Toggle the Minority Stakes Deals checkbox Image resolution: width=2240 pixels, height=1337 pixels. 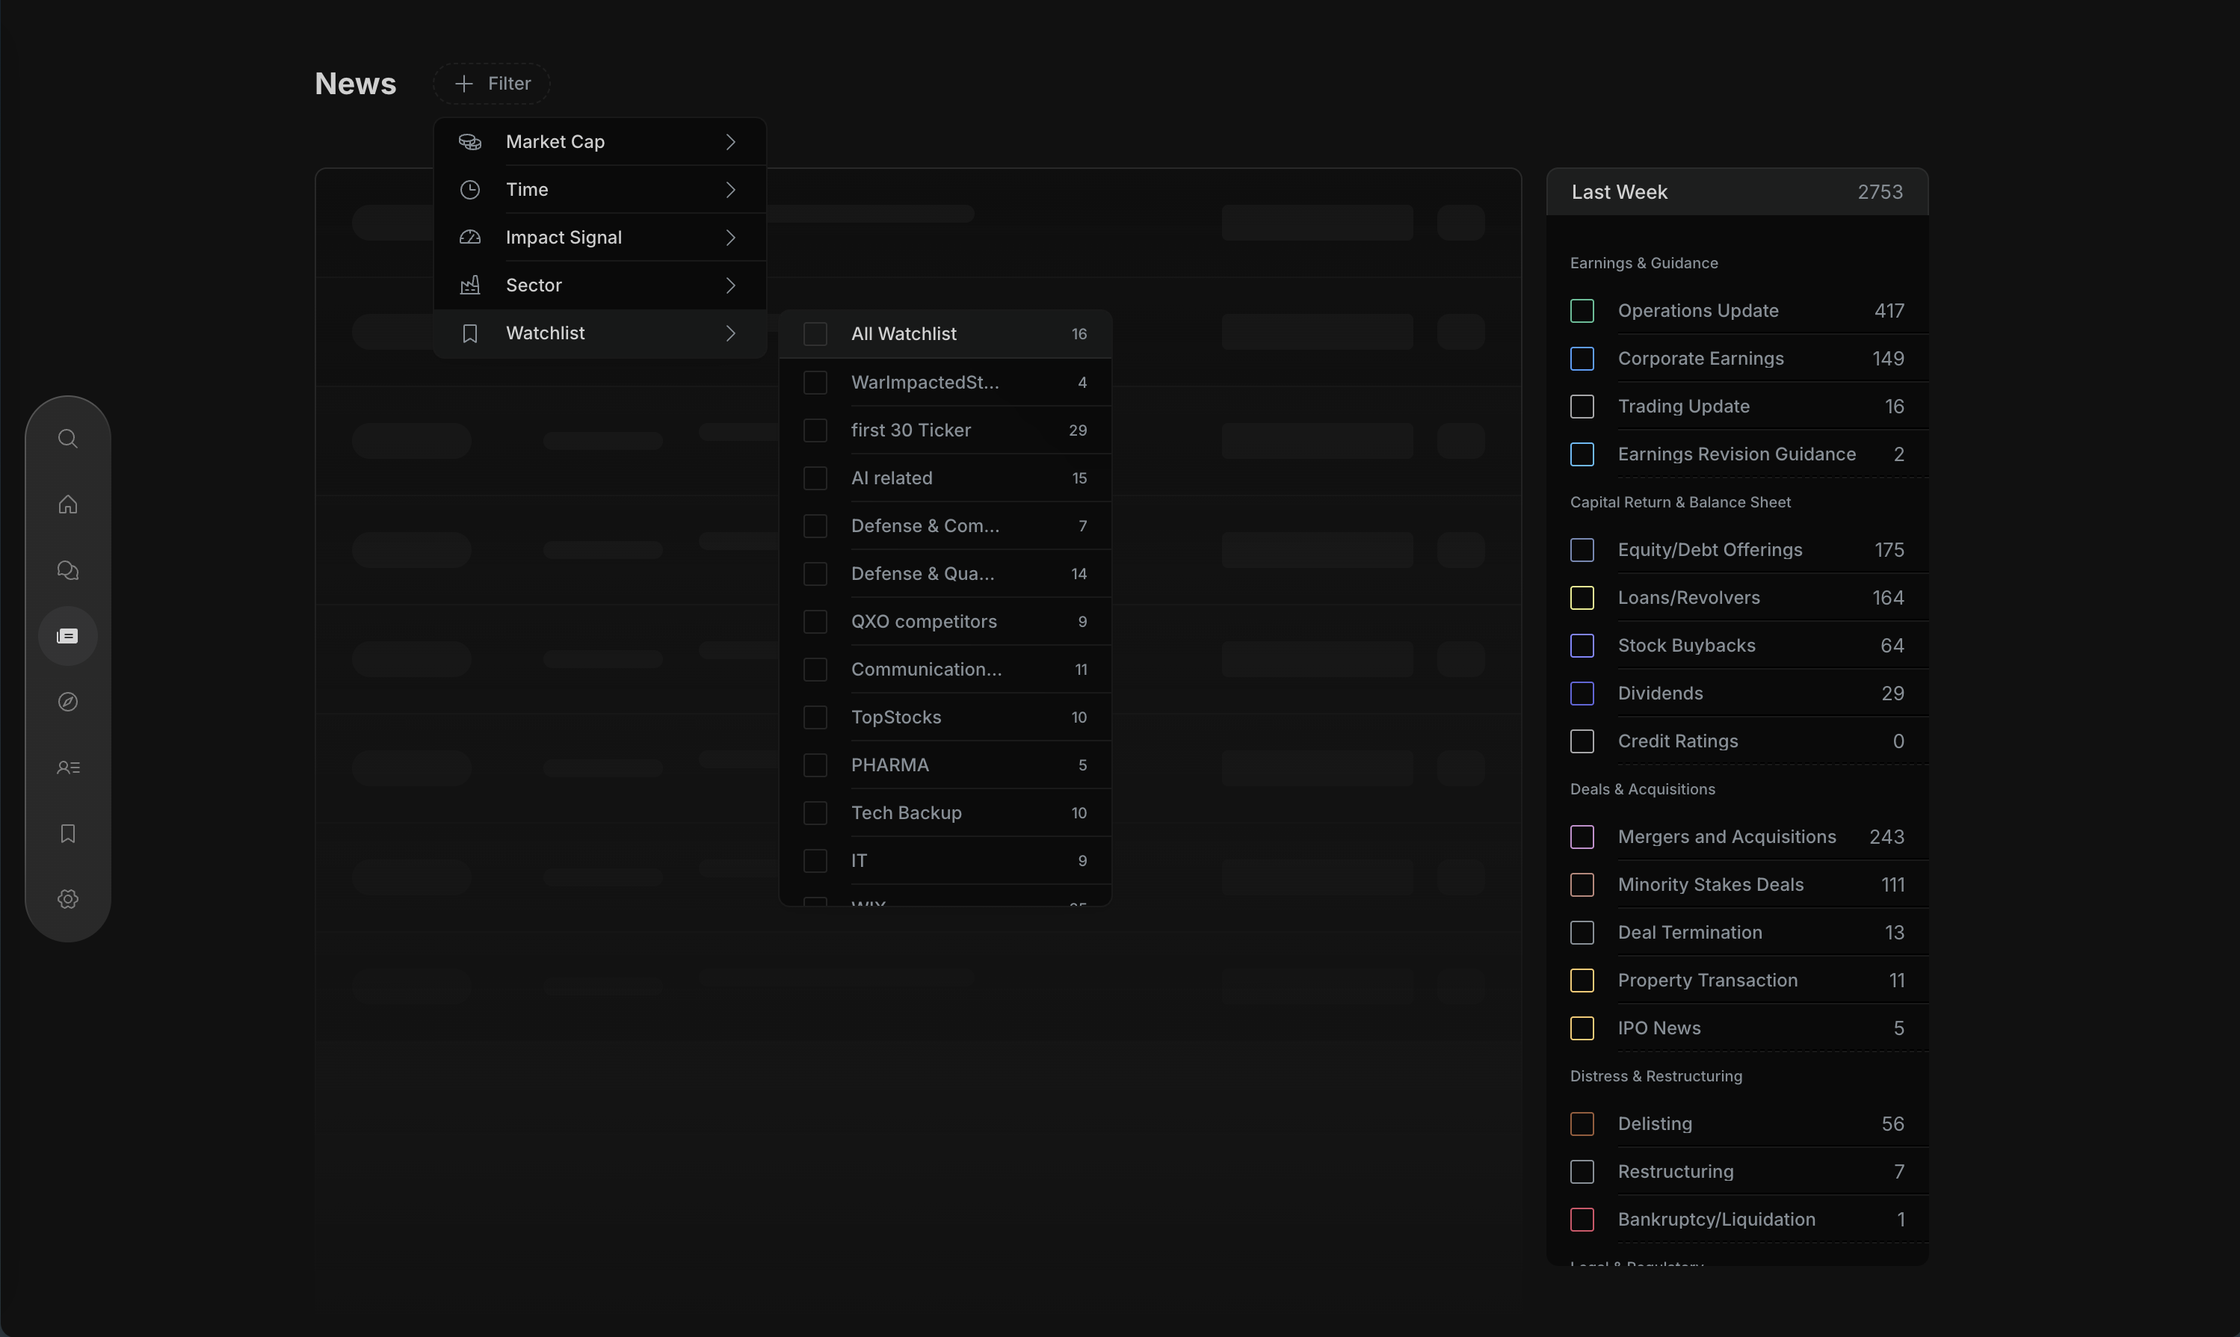(x=1582, y=885)
